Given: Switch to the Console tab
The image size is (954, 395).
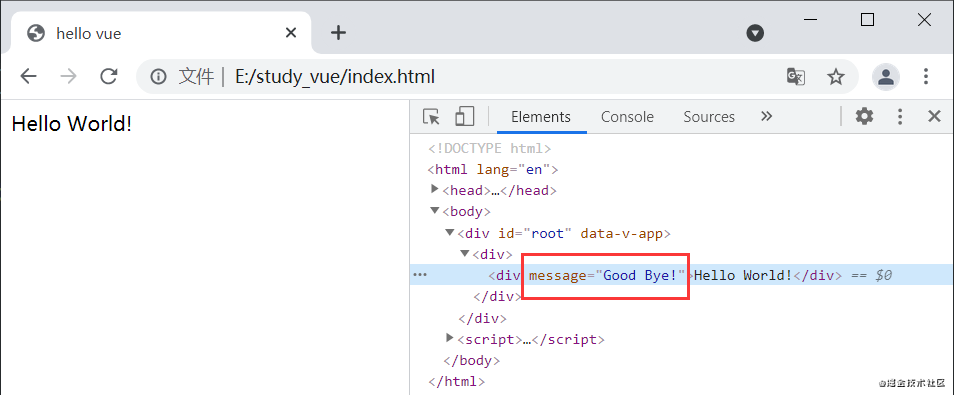Looking at the screenshot, I should pos(627,116).
